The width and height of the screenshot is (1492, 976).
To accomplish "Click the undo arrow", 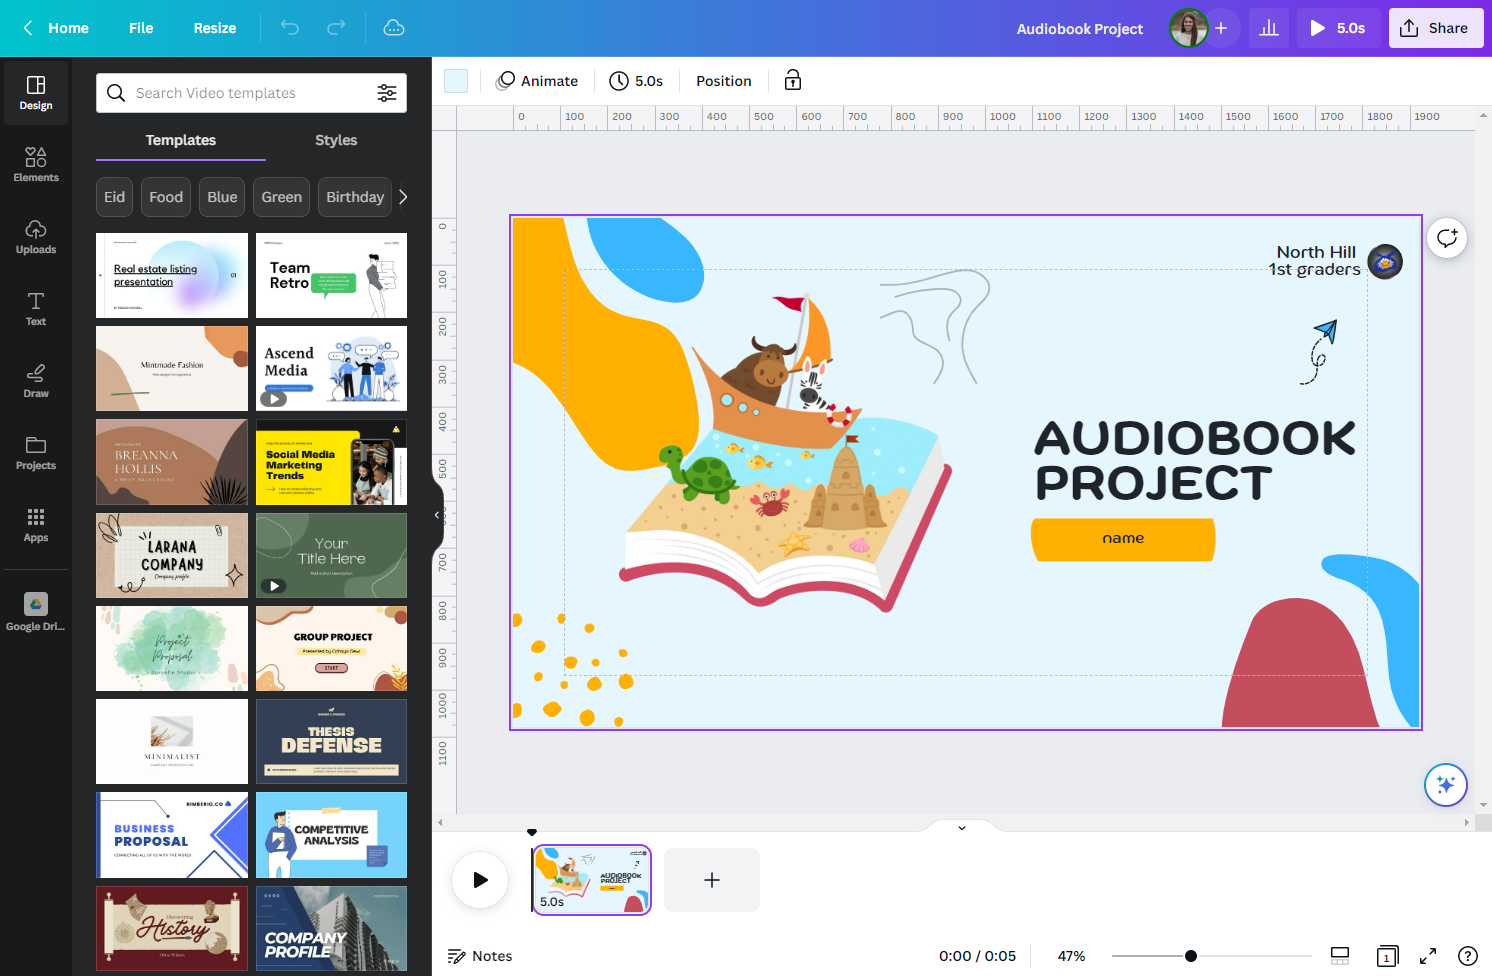I will [290, 28].
